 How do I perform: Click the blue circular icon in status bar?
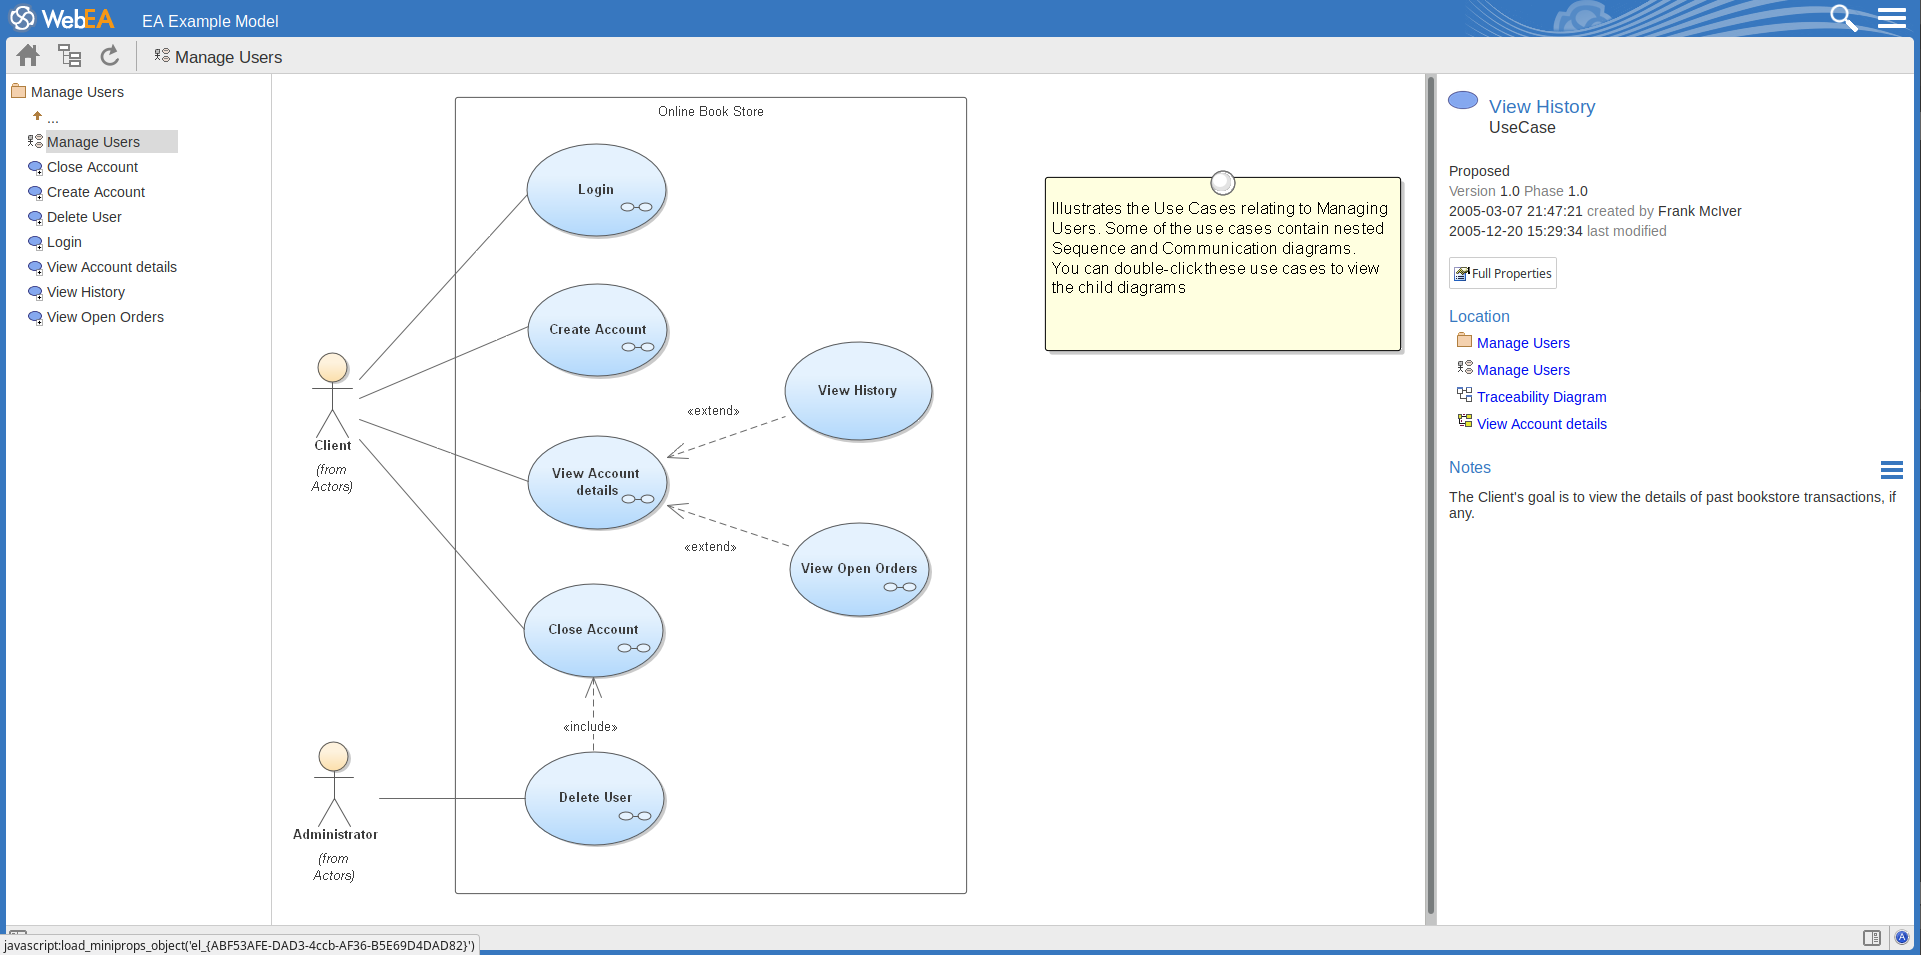coord(1901,938)
